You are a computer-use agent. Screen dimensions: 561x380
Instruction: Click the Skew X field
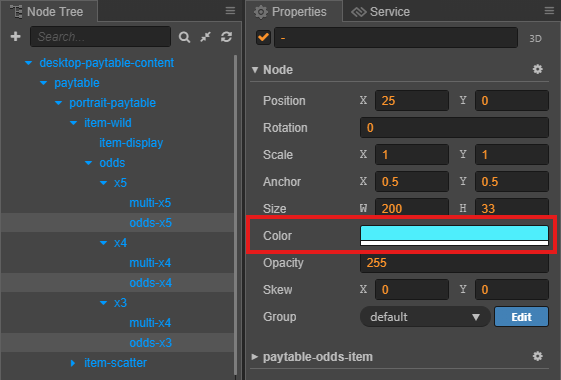click(412, 289)
